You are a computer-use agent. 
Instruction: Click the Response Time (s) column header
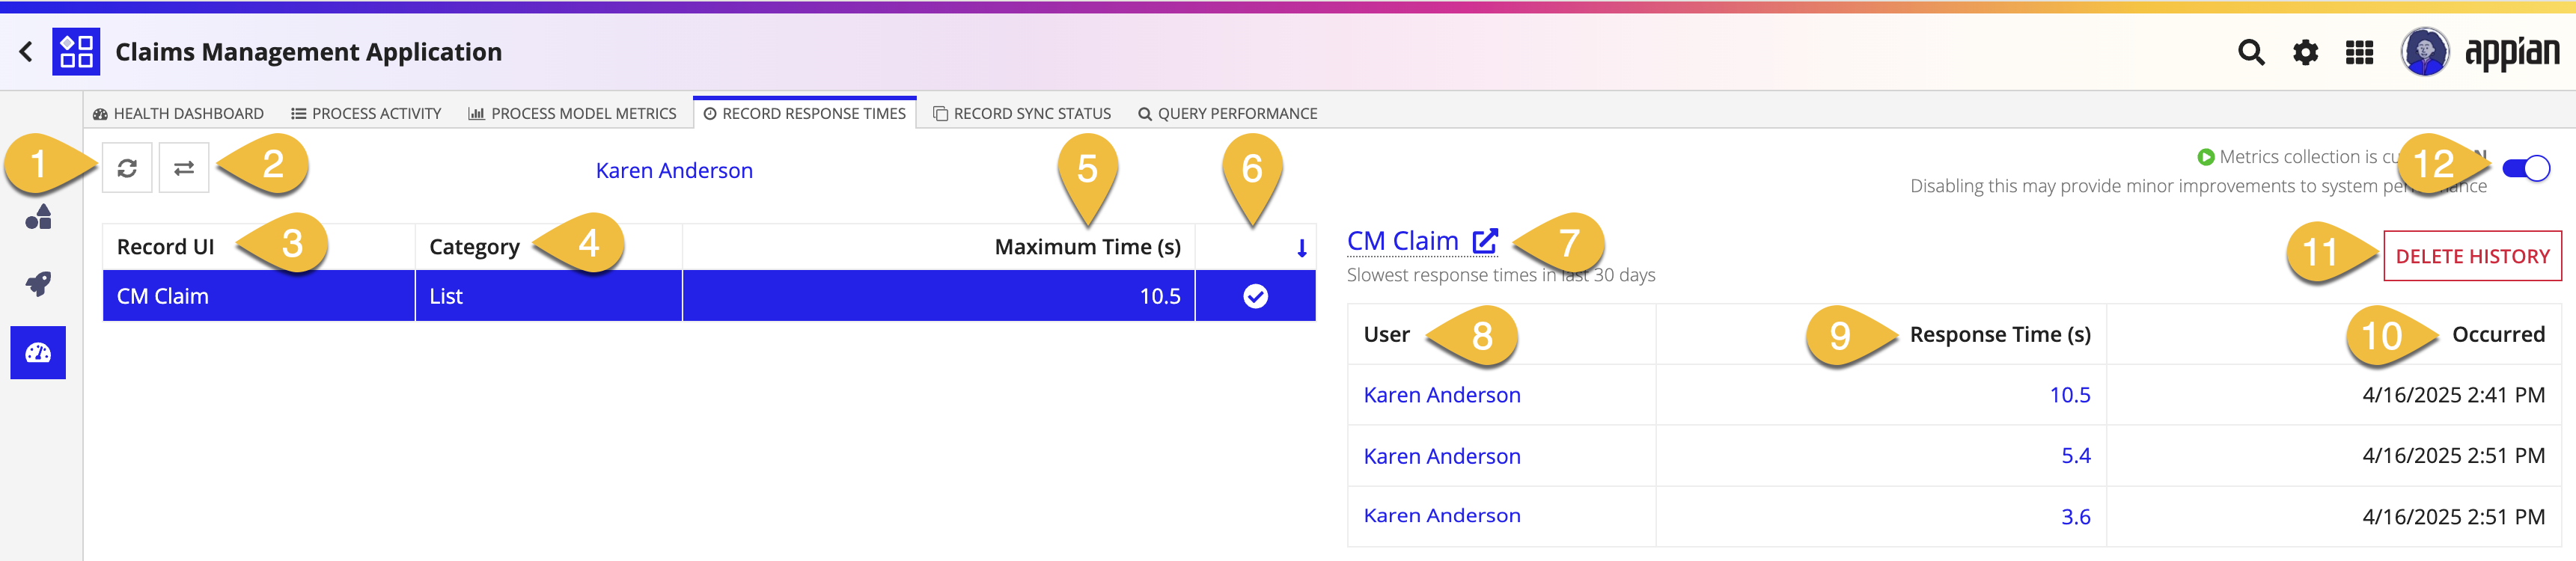click(2000, 335)
